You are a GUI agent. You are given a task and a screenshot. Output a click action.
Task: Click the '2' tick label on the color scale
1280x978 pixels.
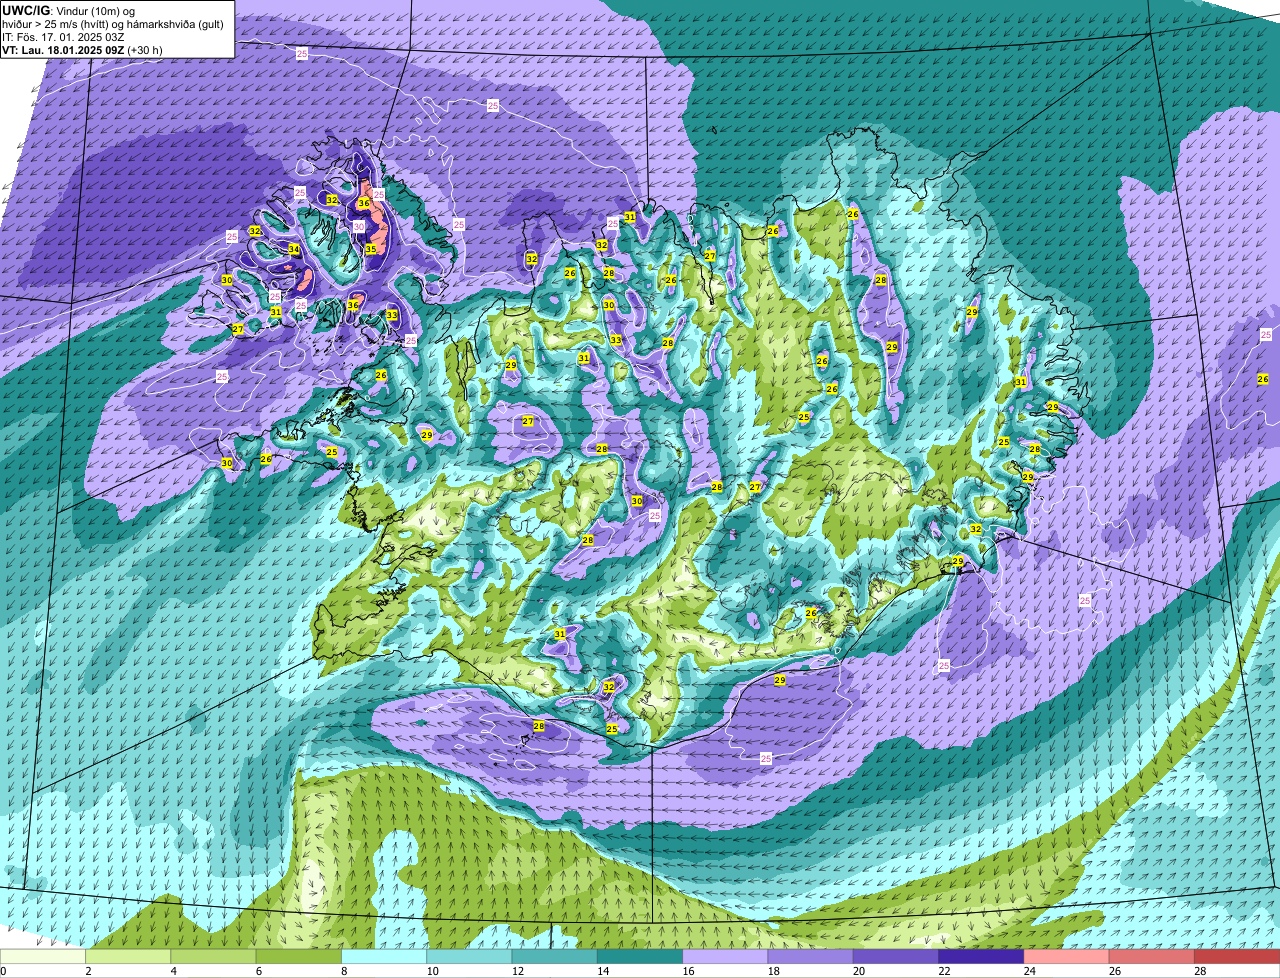pyautogui.click(x=88, y=971)
